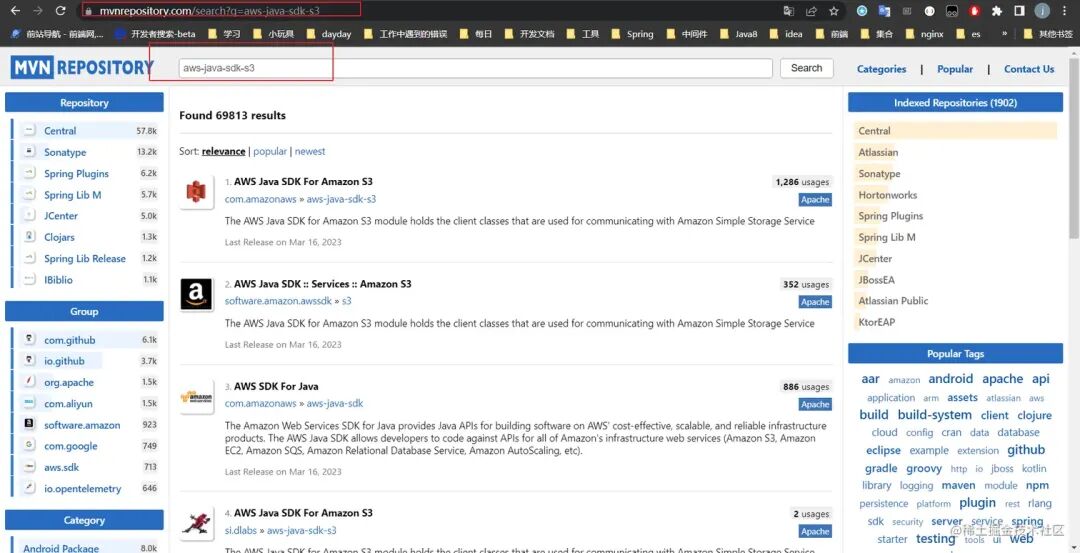This screenshot has height=553, width=1080.
Task: Open the Contact Us menu item
Action: 1028,69
